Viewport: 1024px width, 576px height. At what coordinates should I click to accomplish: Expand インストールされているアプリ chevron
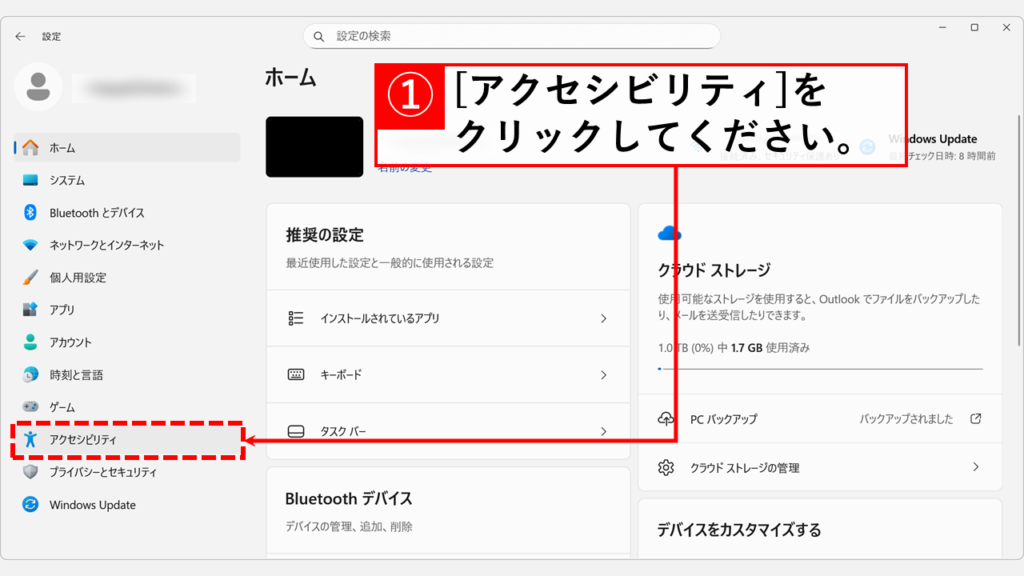coord(603,318)
